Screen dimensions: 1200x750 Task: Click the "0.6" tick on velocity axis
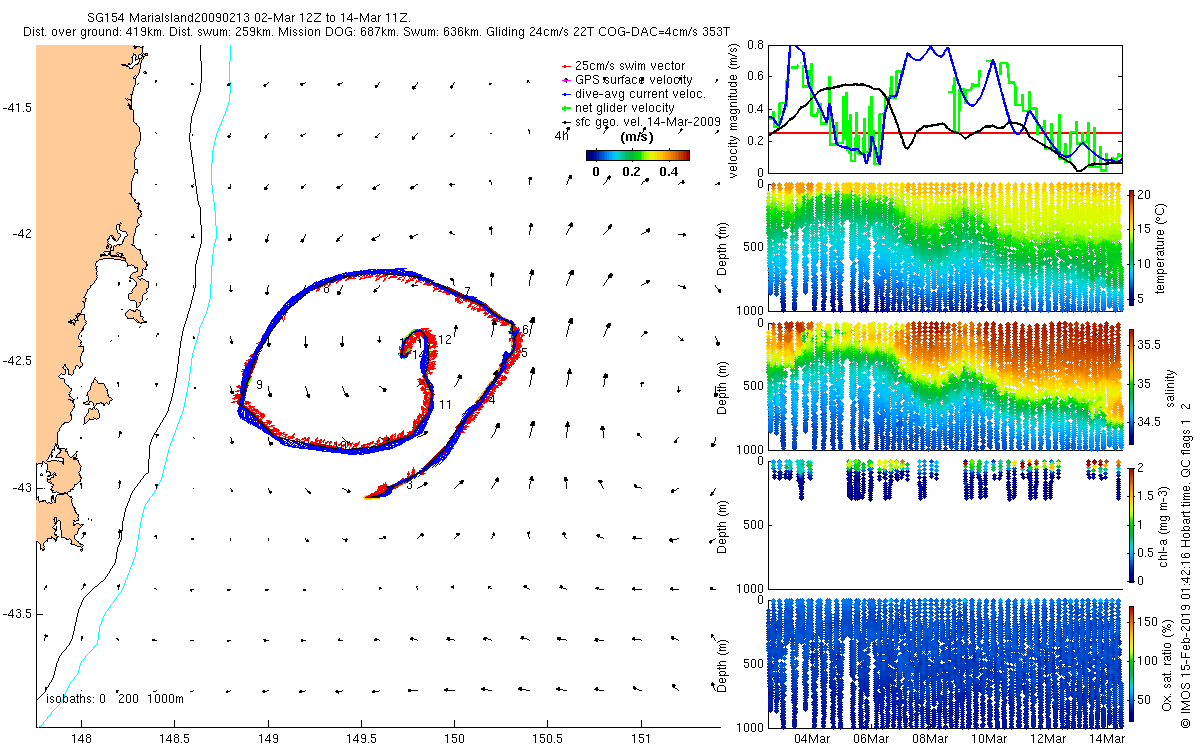click(755, 77)
